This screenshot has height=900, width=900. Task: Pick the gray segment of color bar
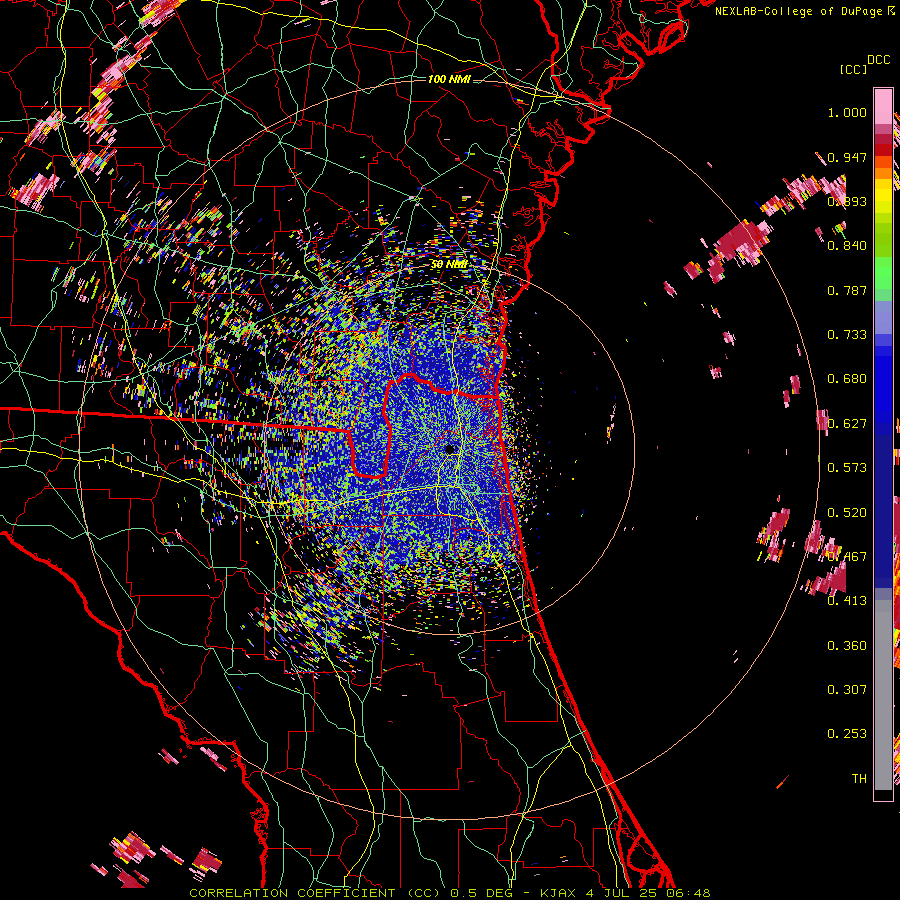pos(883,695)
